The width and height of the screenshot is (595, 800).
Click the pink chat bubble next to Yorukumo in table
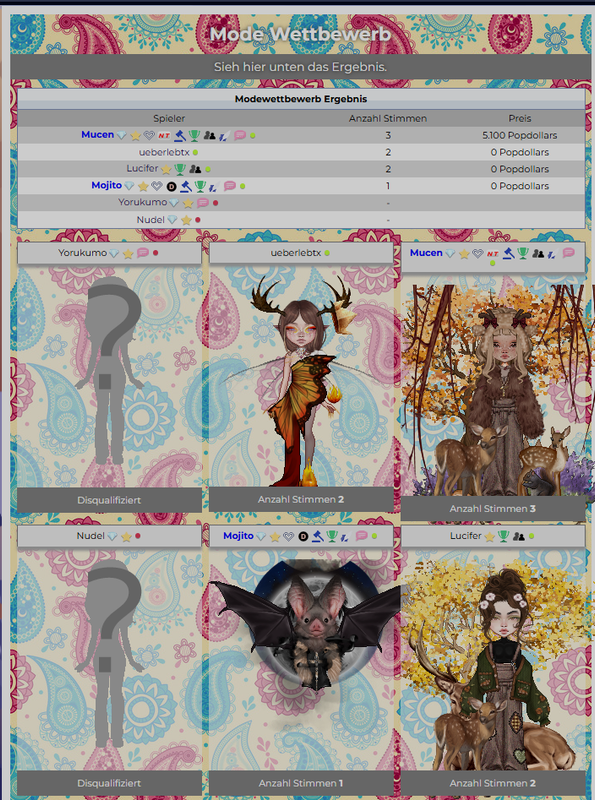pos(203,203)
